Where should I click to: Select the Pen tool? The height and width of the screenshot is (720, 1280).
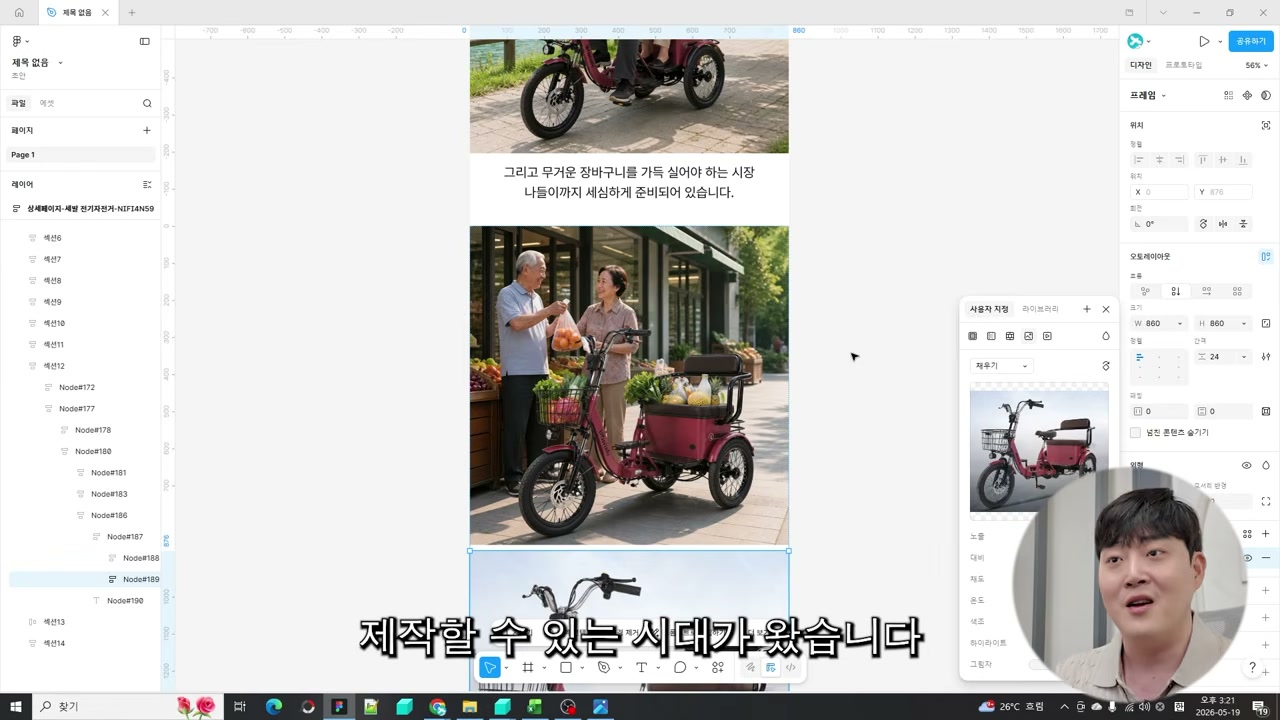coord(604,667)
